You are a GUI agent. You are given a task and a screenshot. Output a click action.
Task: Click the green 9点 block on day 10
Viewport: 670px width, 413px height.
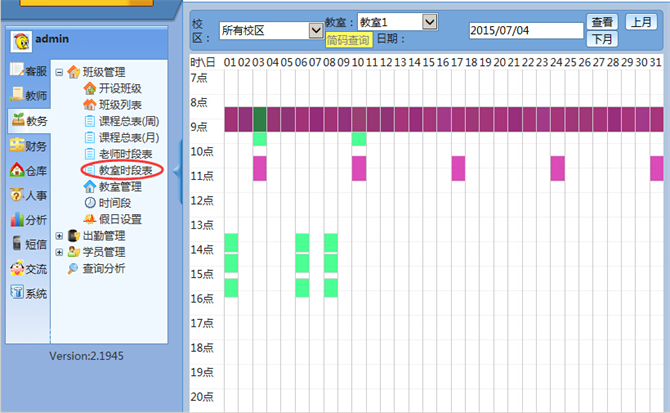click(x=359, y=139)
